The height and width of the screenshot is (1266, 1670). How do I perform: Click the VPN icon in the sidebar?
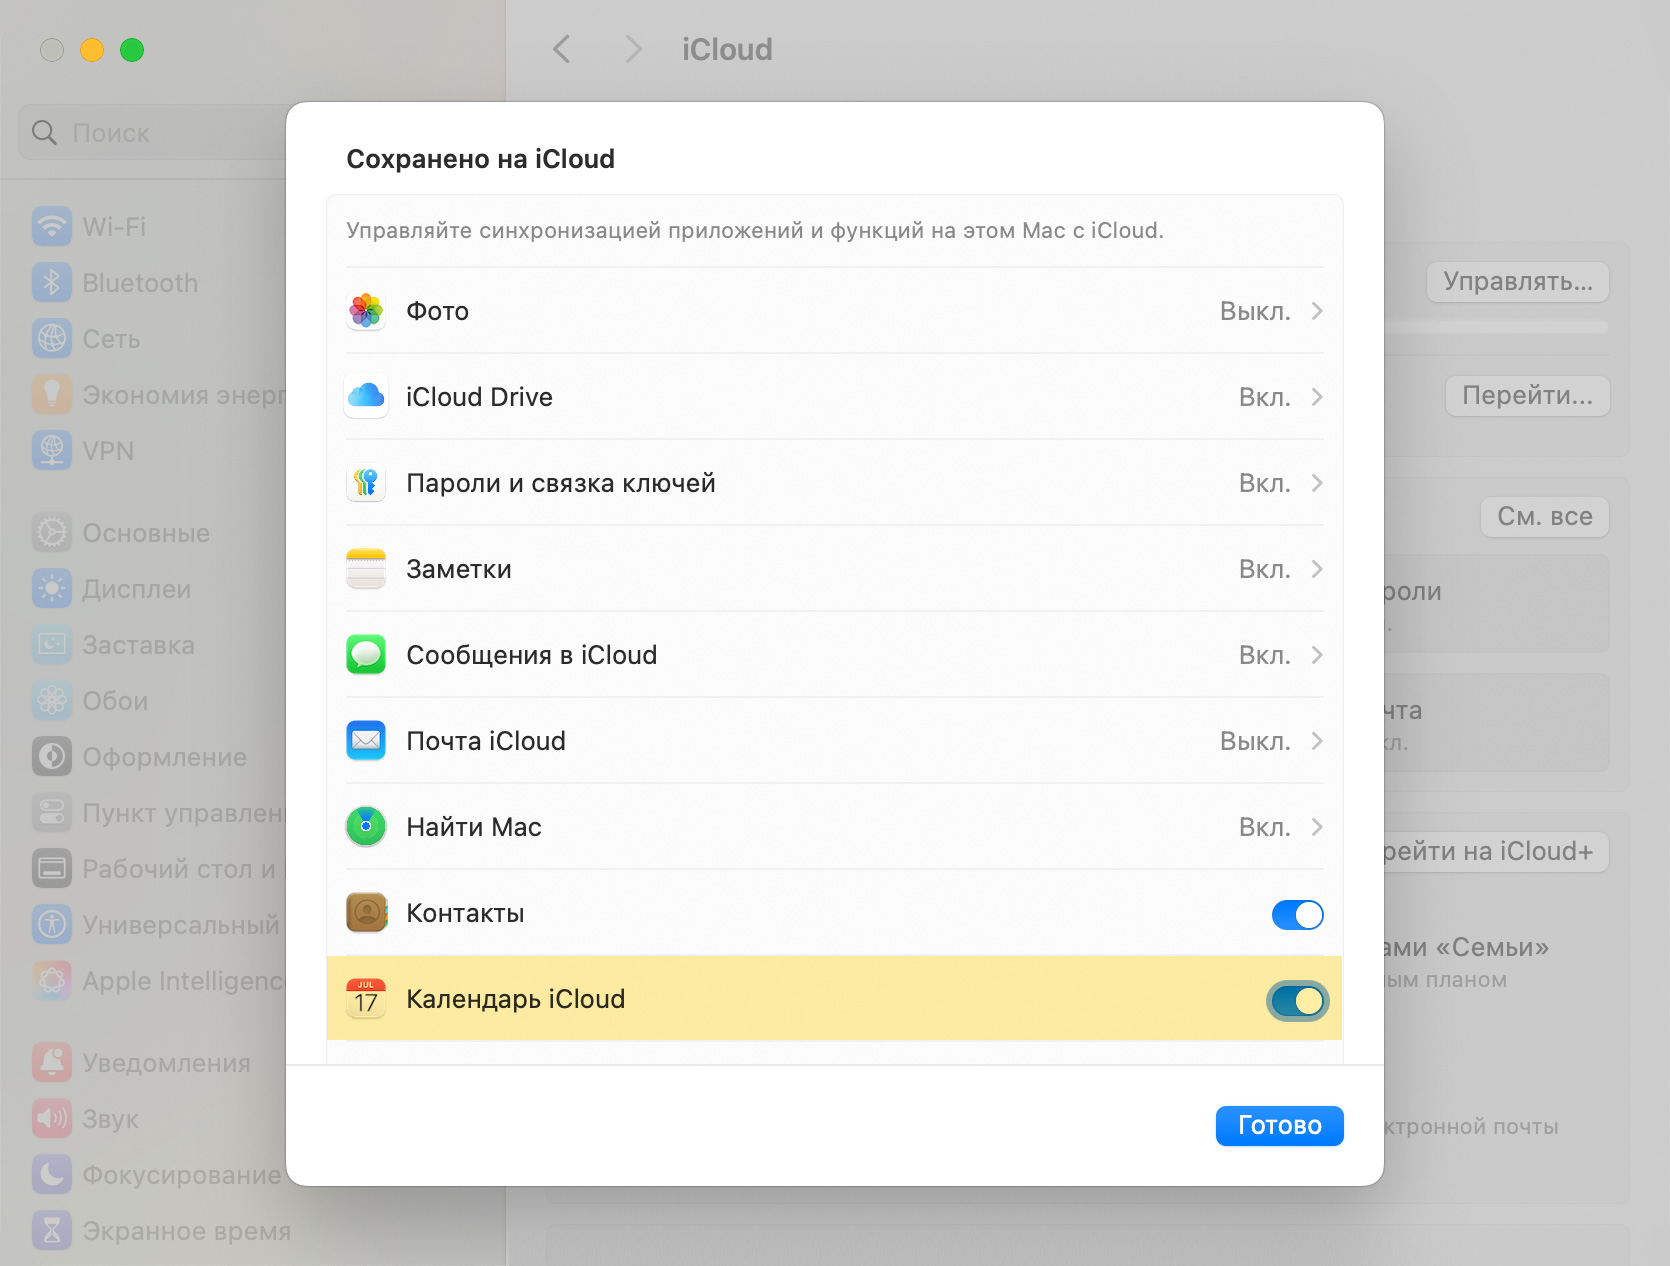52,451
